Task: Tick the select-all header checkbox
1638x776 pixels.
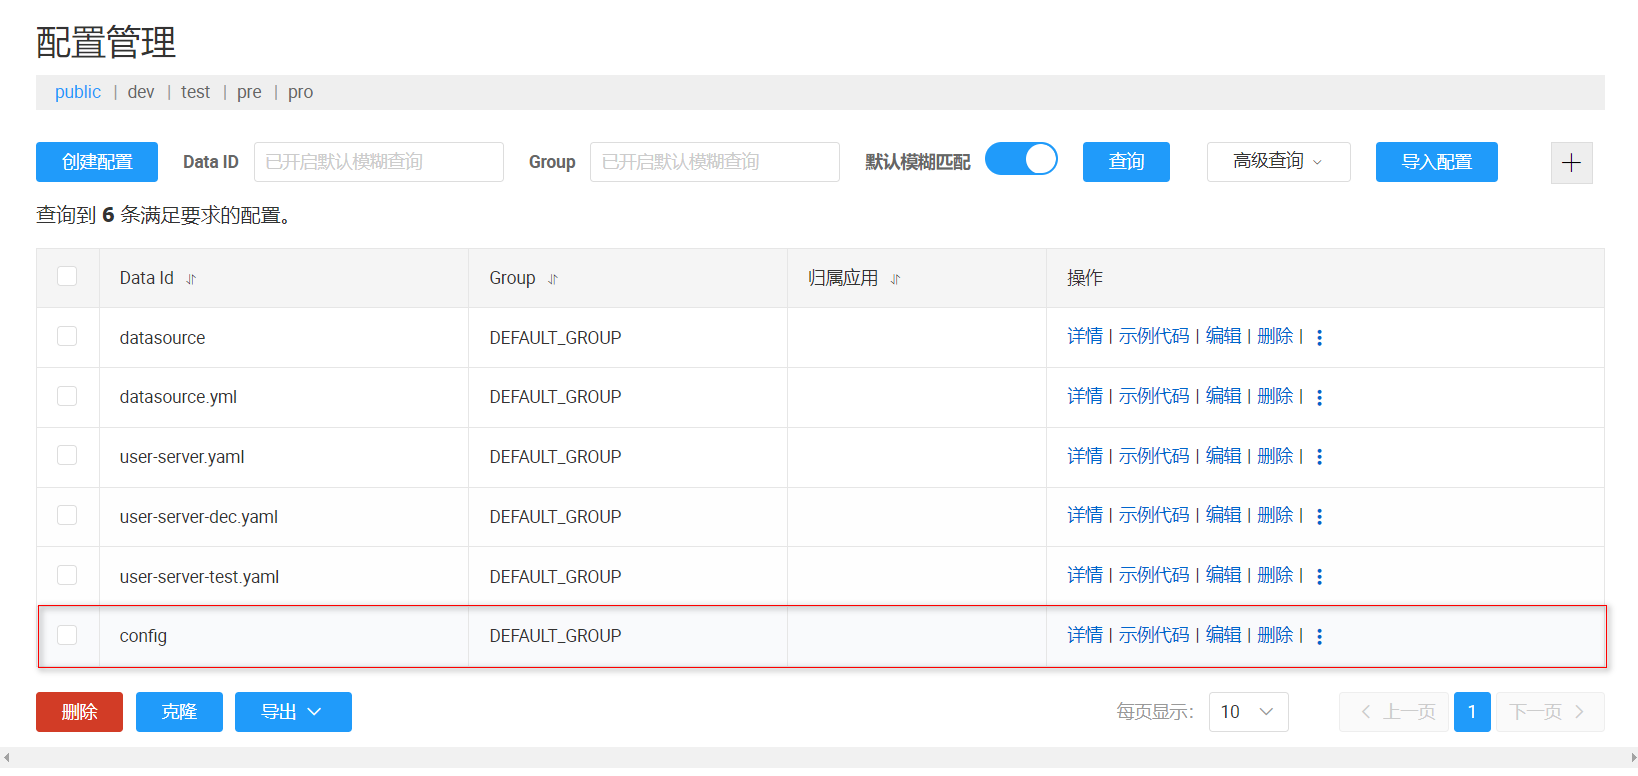Action: tap(67, 276)
